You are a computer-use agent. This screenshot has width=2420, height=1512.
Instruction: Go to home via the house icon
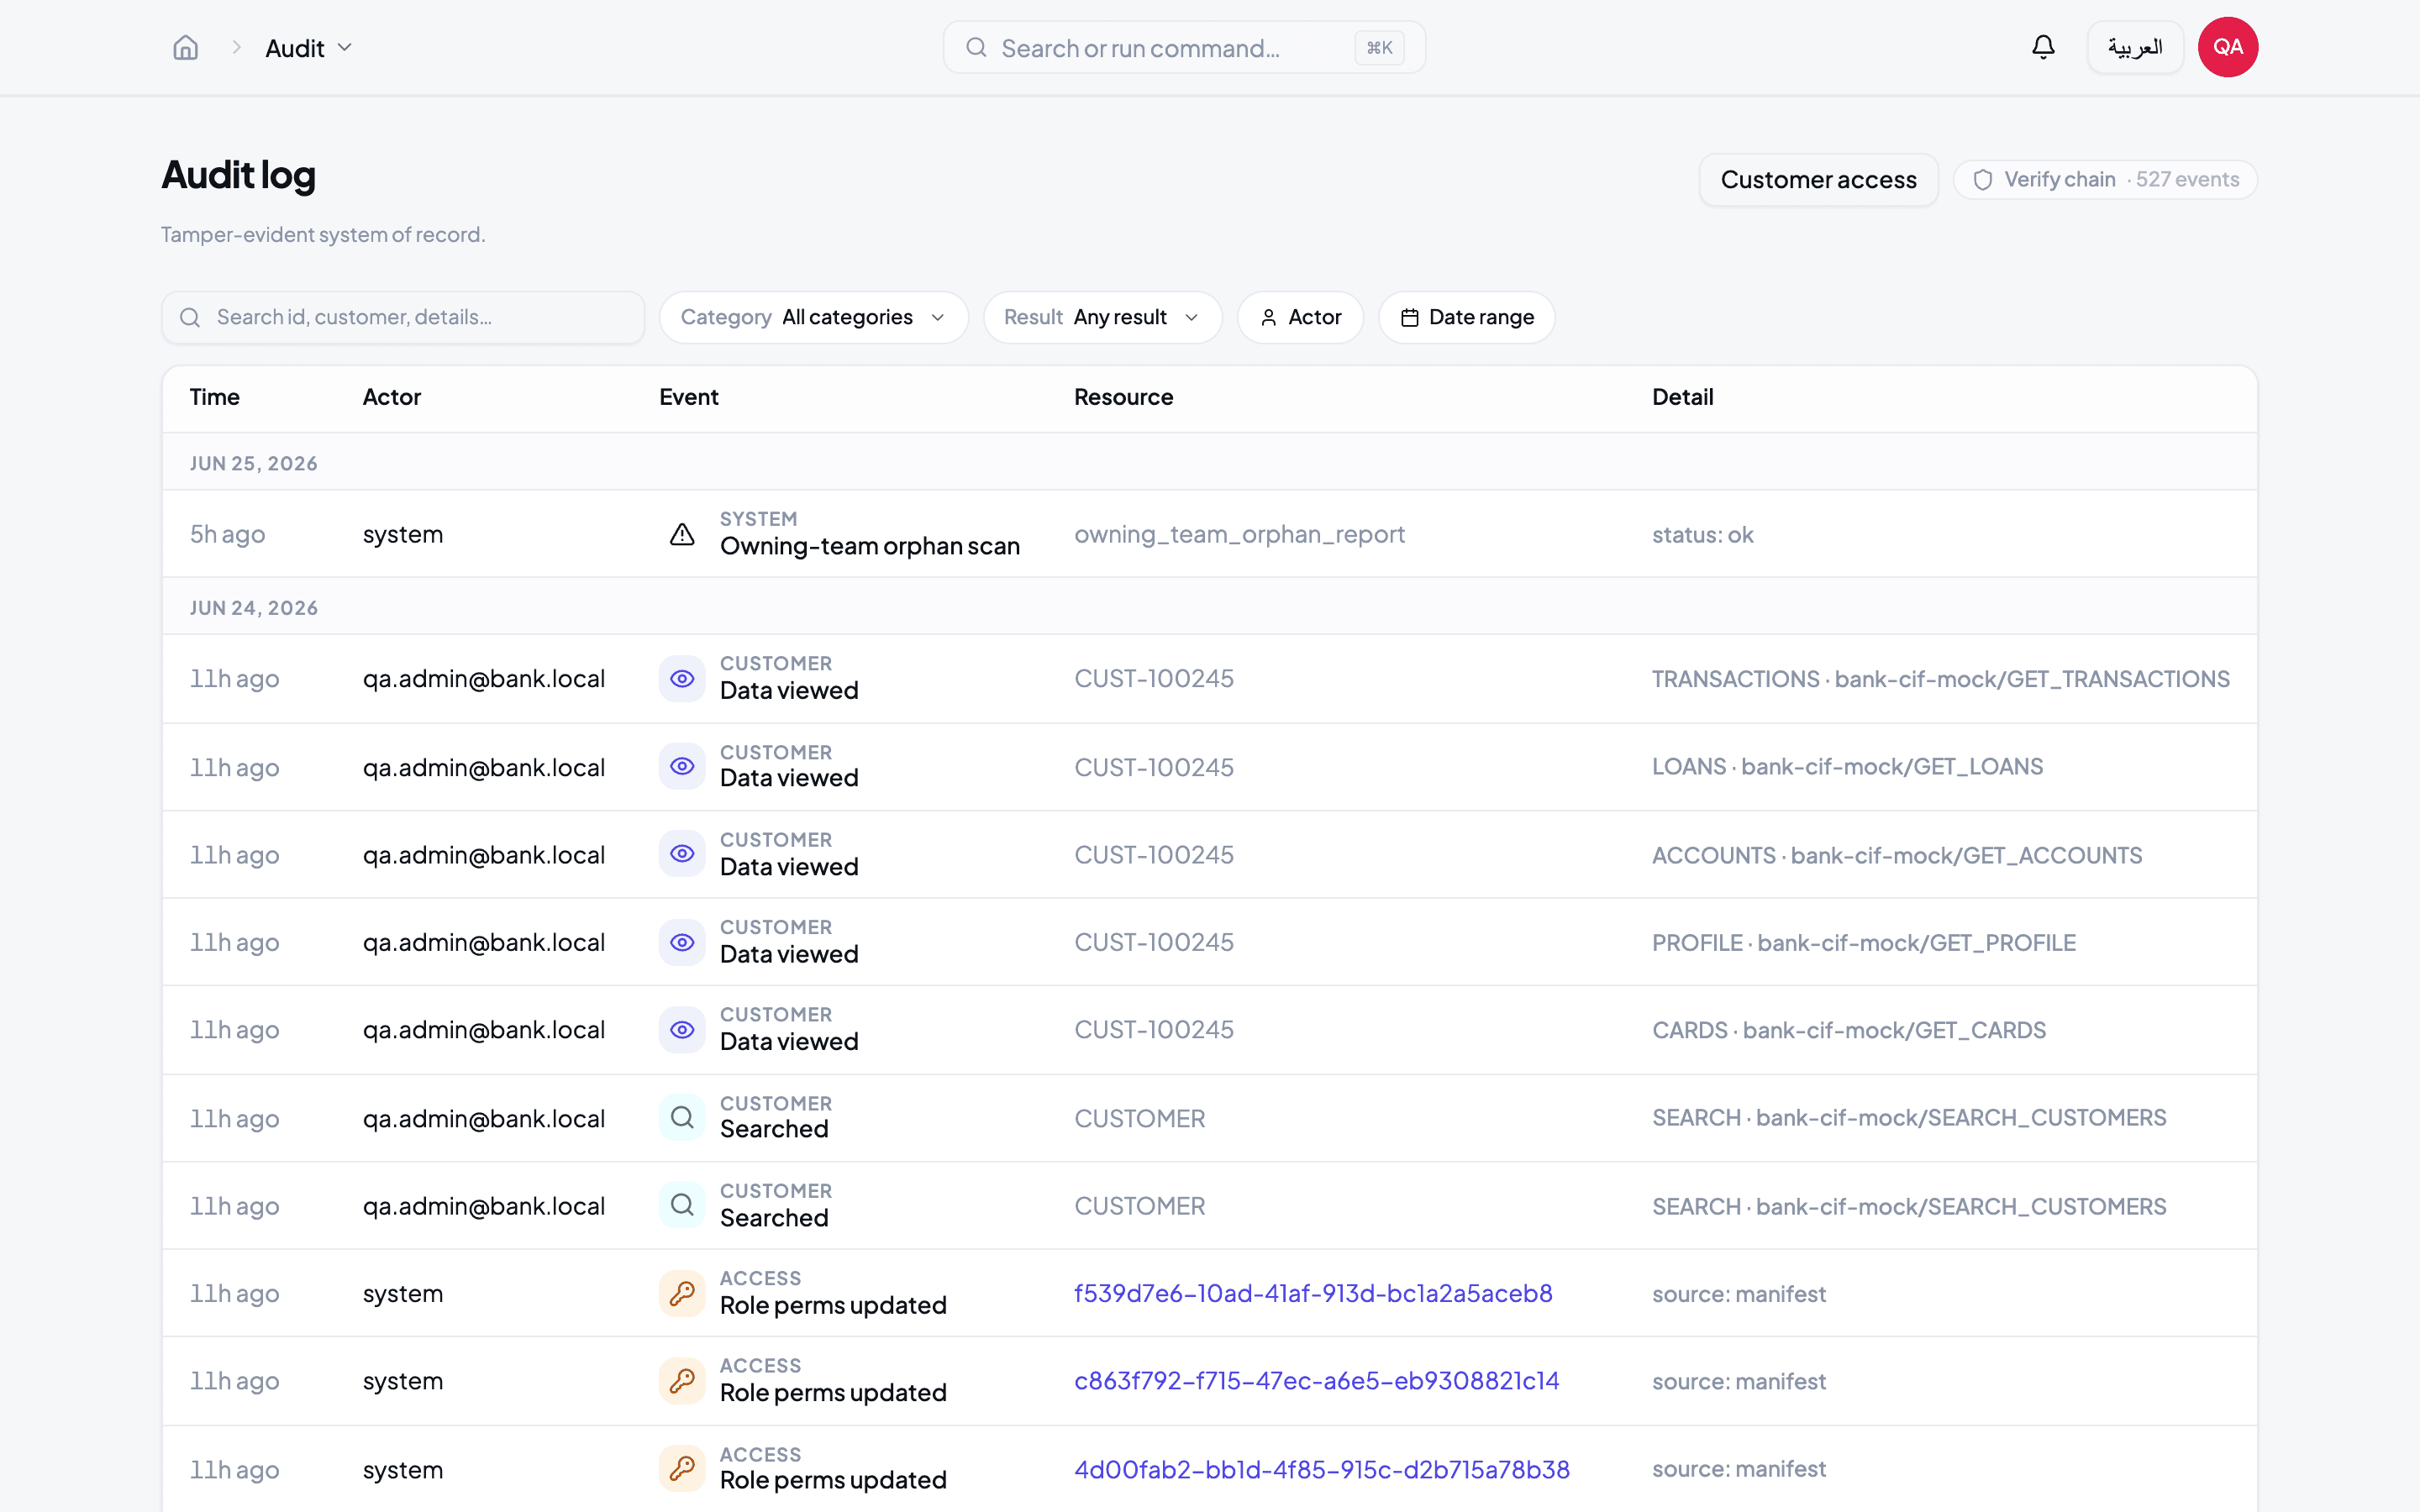click(186, 47)
